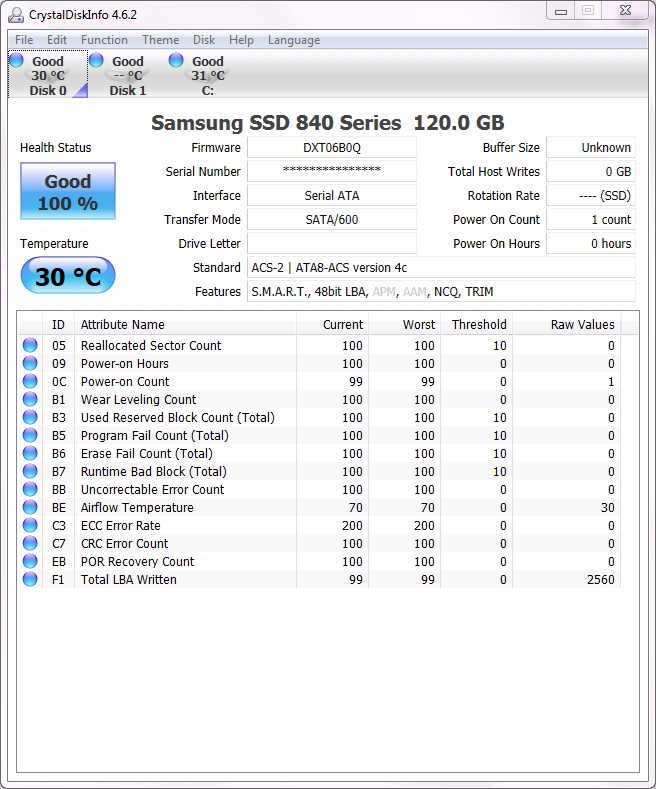This screenshot has width=656, height=789.
Task: Select the ECC Error Rate attribute name
Action: [x=121, y=526]
